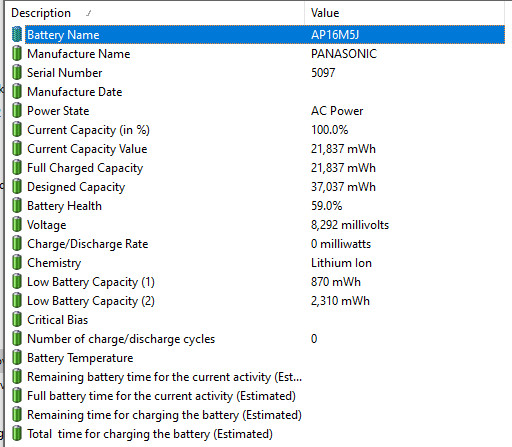
Task: Click the battery icon beside Charge/Discharge Rate
Action: [17, 243]
